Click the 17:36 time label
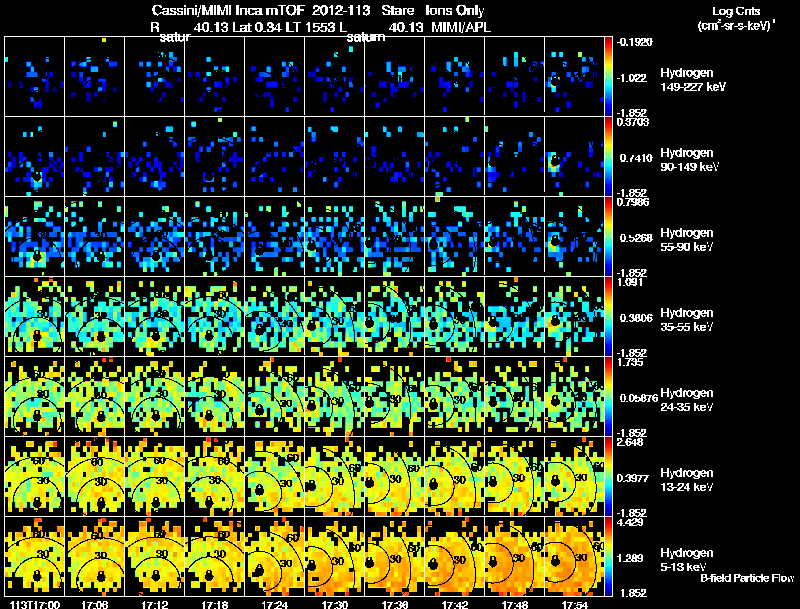The image size is (800, 609). tap(395, 604)
